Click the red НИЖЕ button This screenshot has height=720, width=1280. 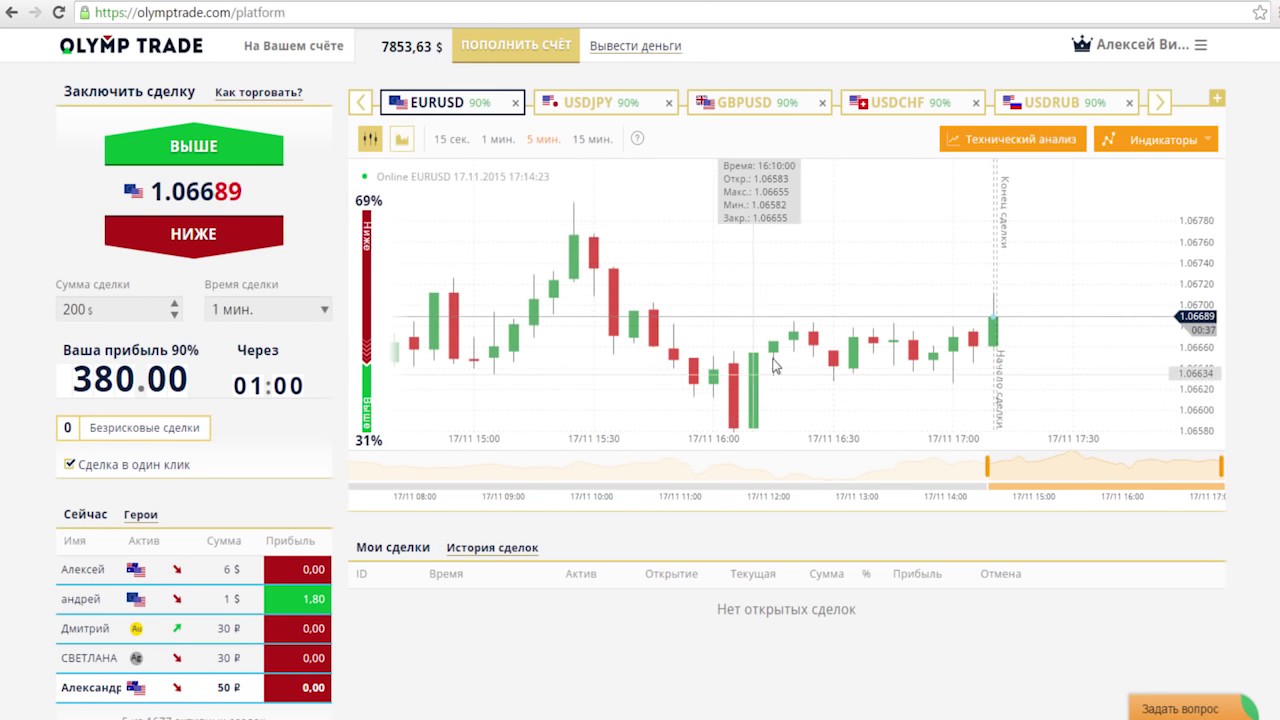coord(194,234)
